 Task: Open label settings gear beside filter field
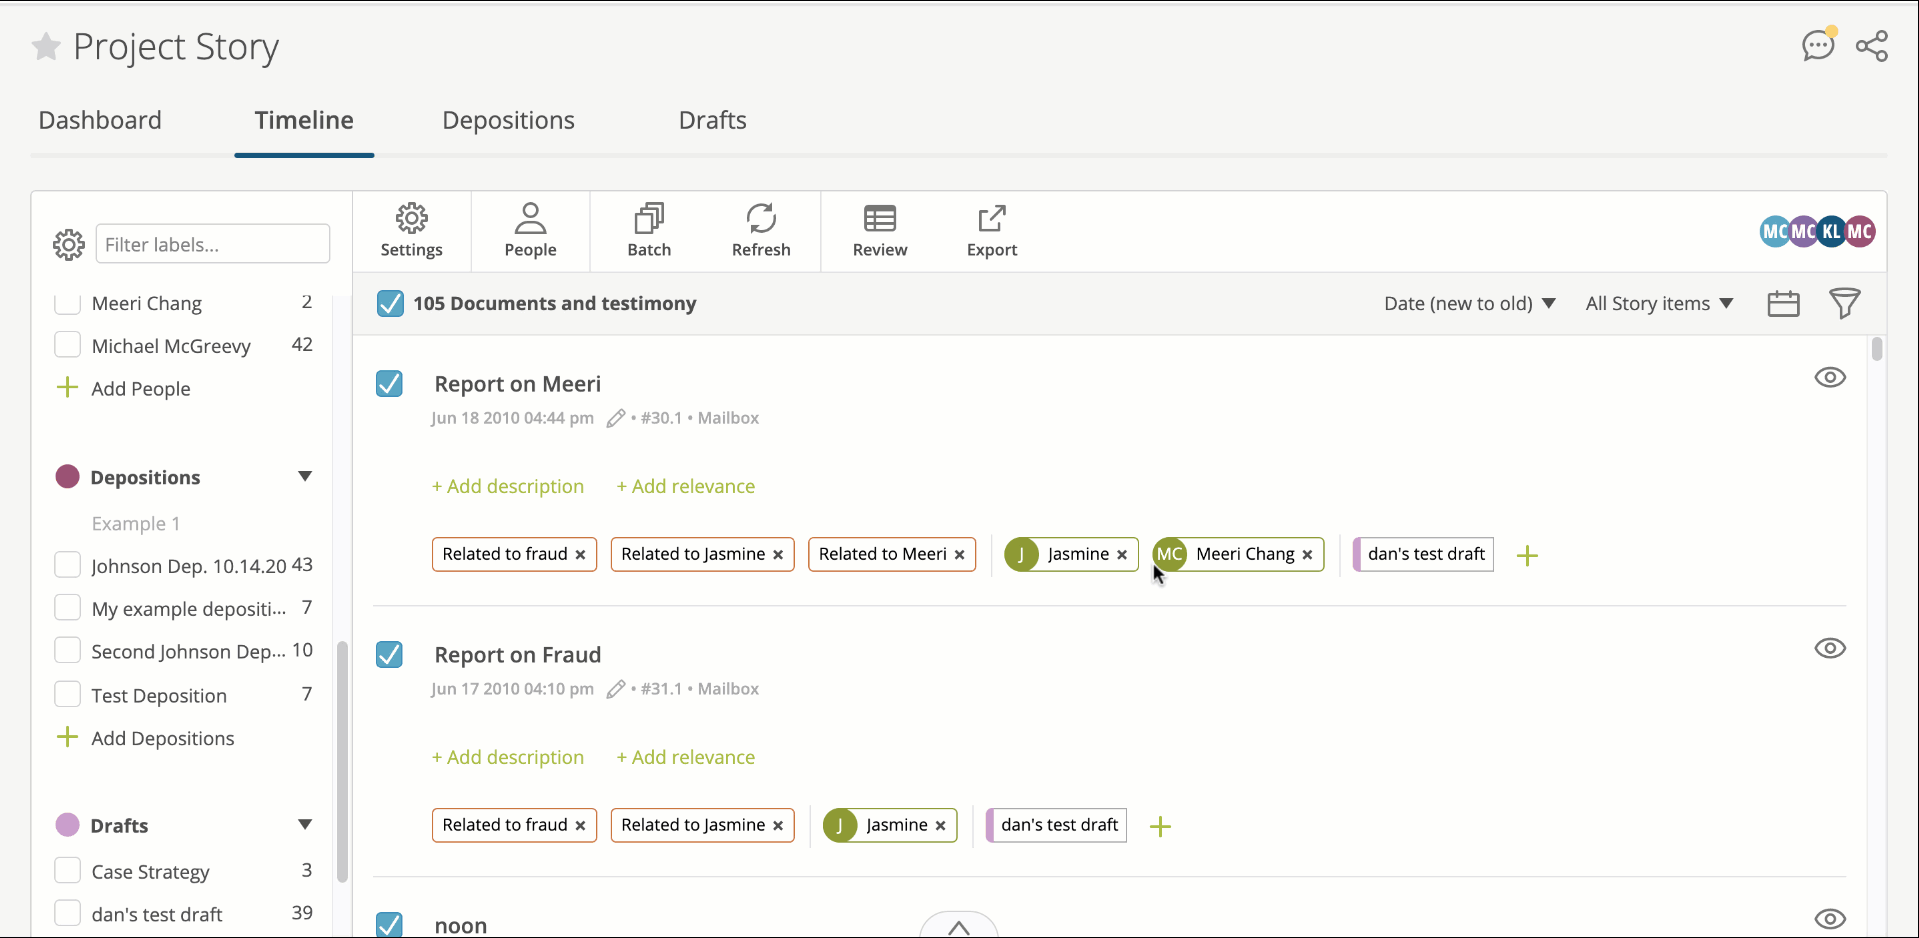[x=69, y=245]
